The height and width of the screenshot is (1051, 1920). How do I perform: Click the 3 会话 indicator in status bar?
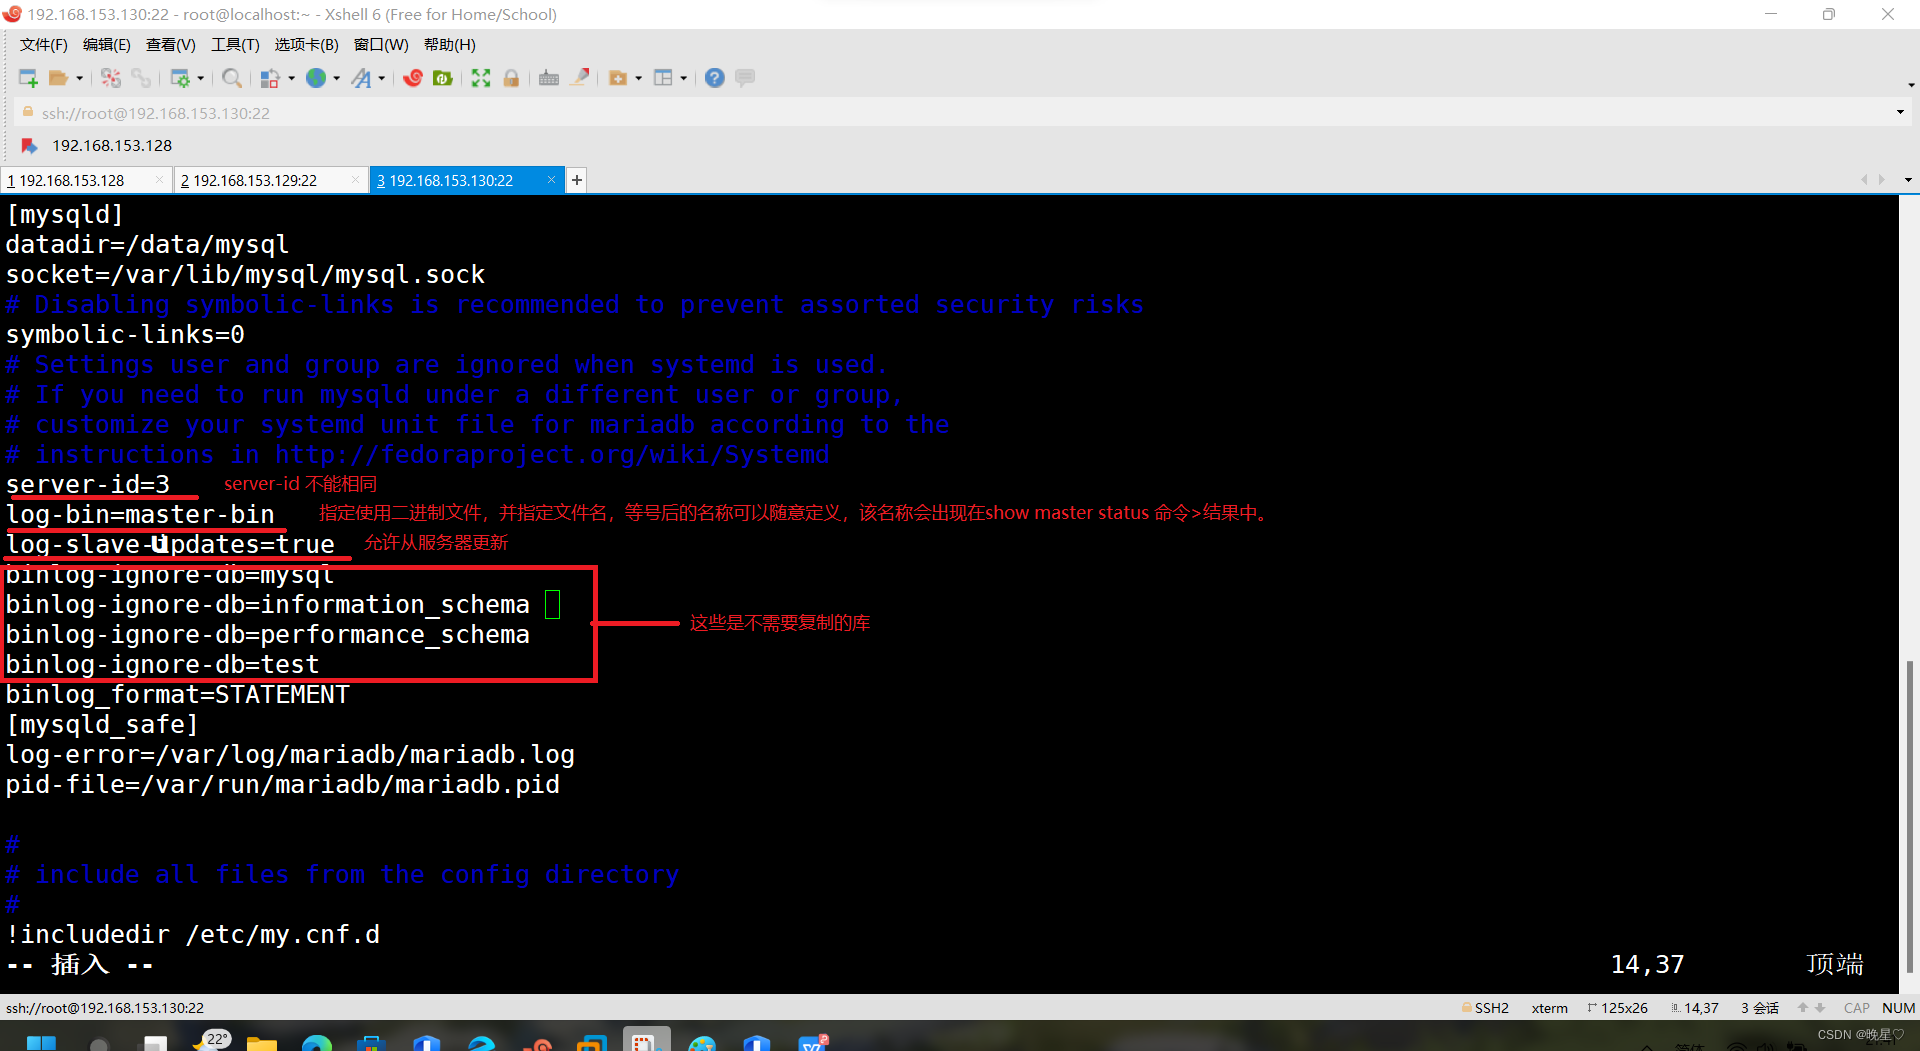(1759, 1007)
